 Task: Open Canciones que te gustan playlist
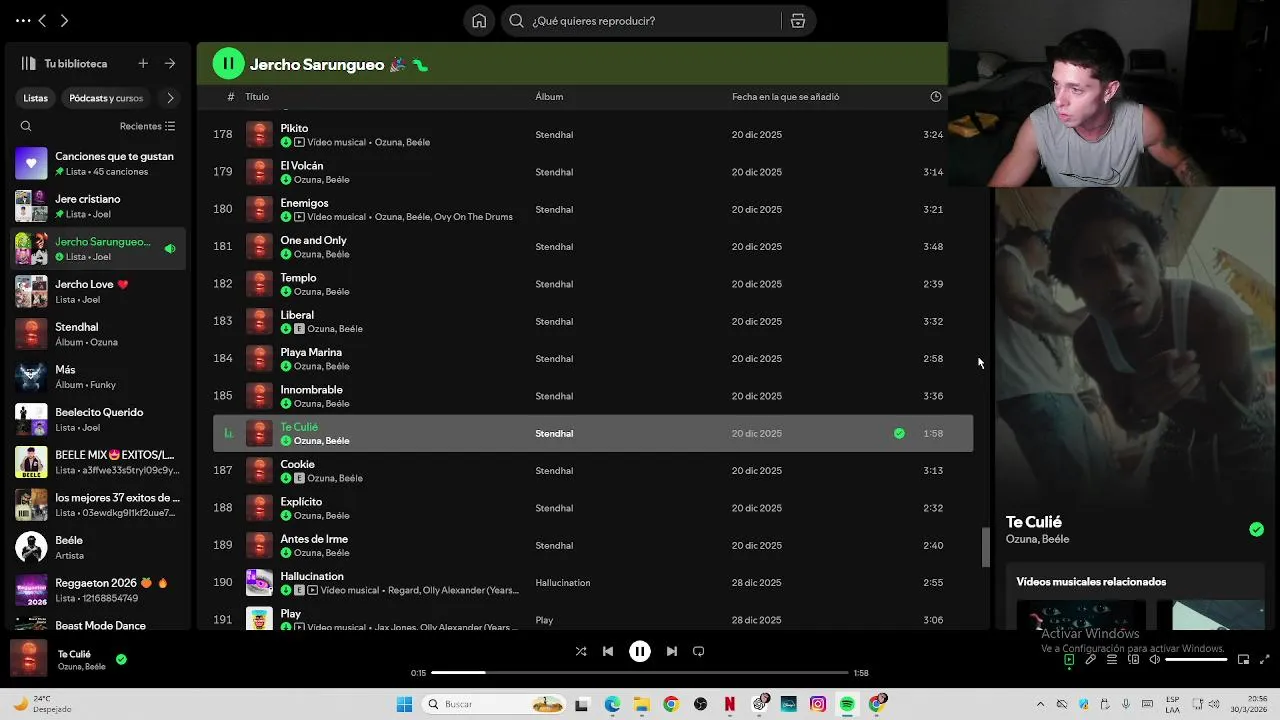[x=97, y=163]
